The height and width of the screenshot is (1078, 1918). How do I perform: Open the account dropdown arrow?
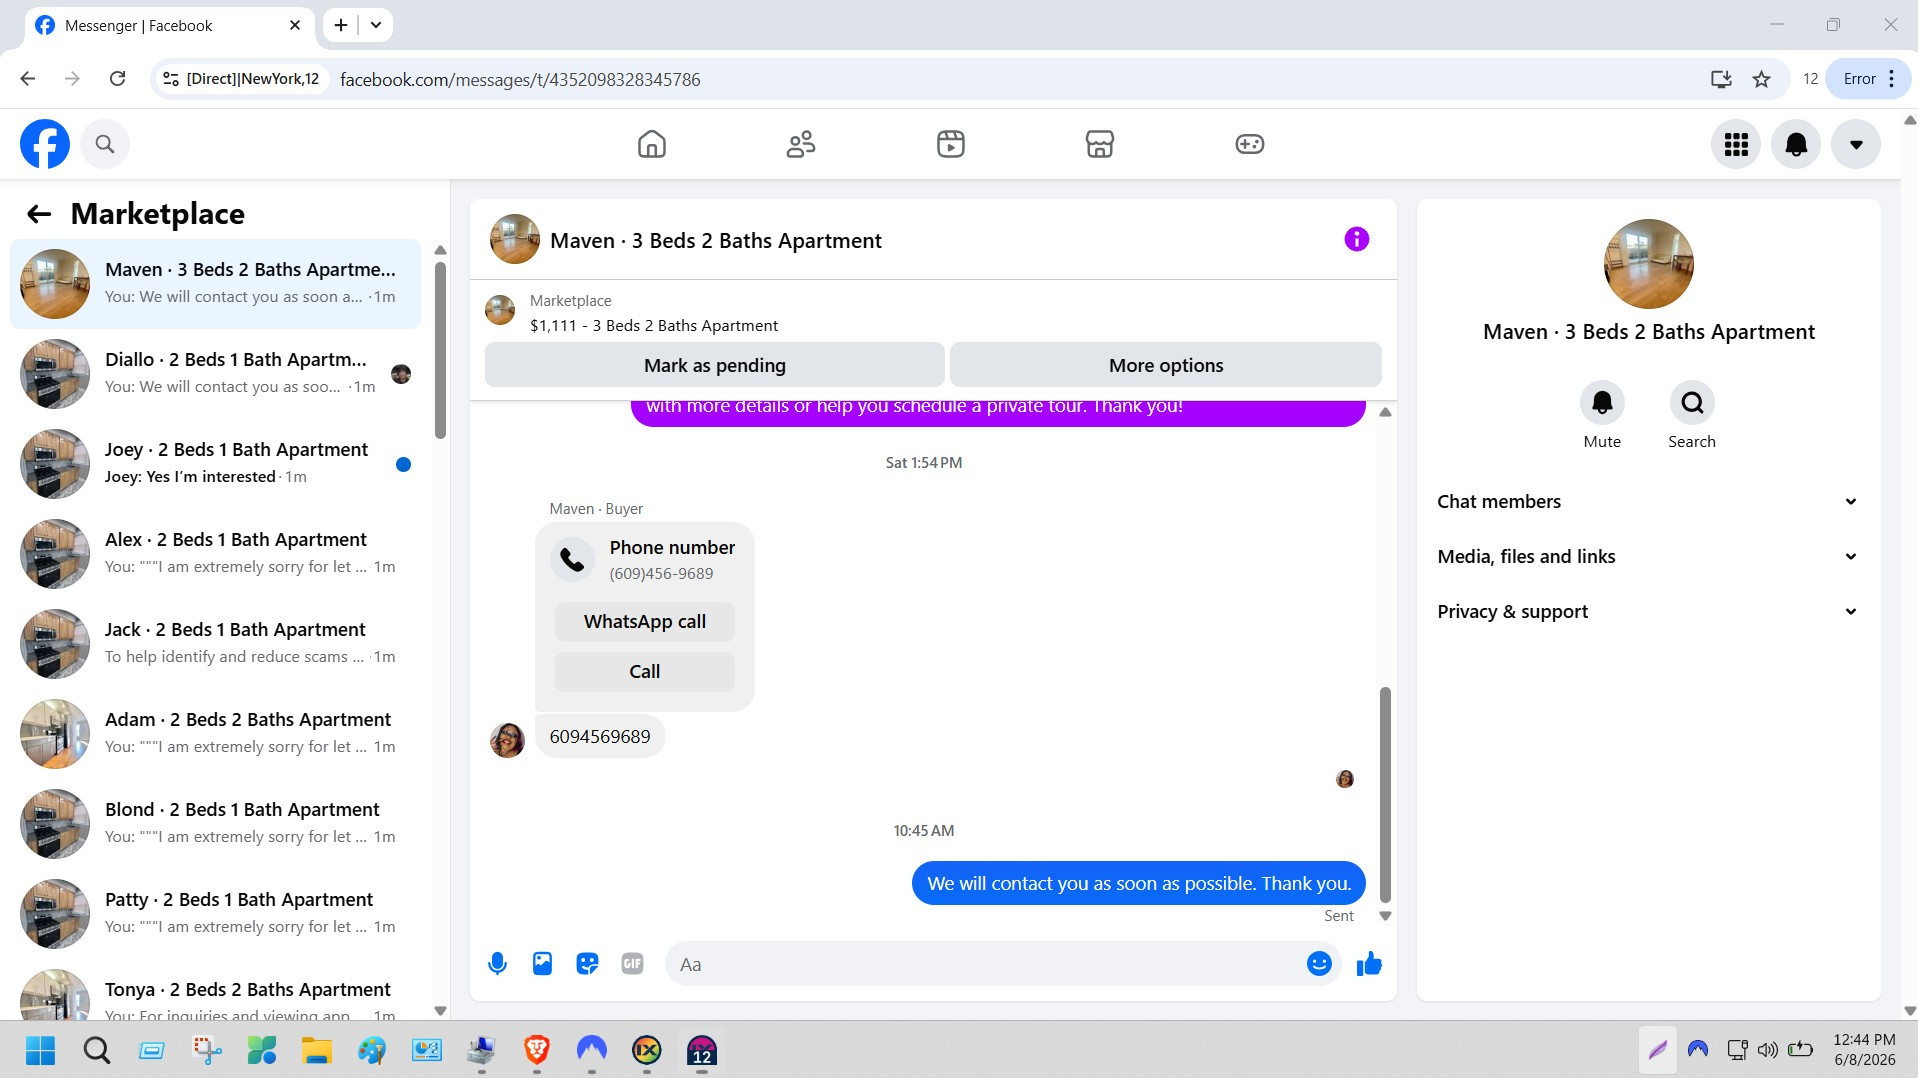click(1856, 144)
